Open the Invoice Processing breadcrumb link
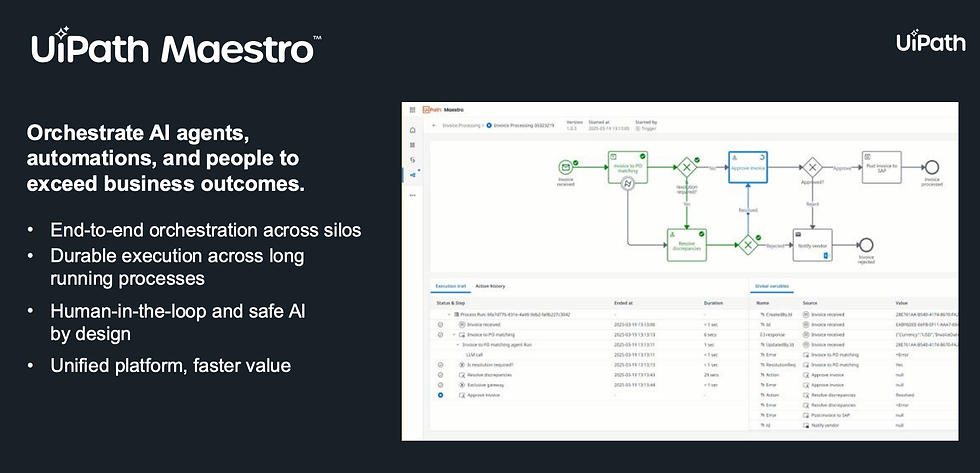This screenshot has height=473, width=980. (x=461, y=126)
